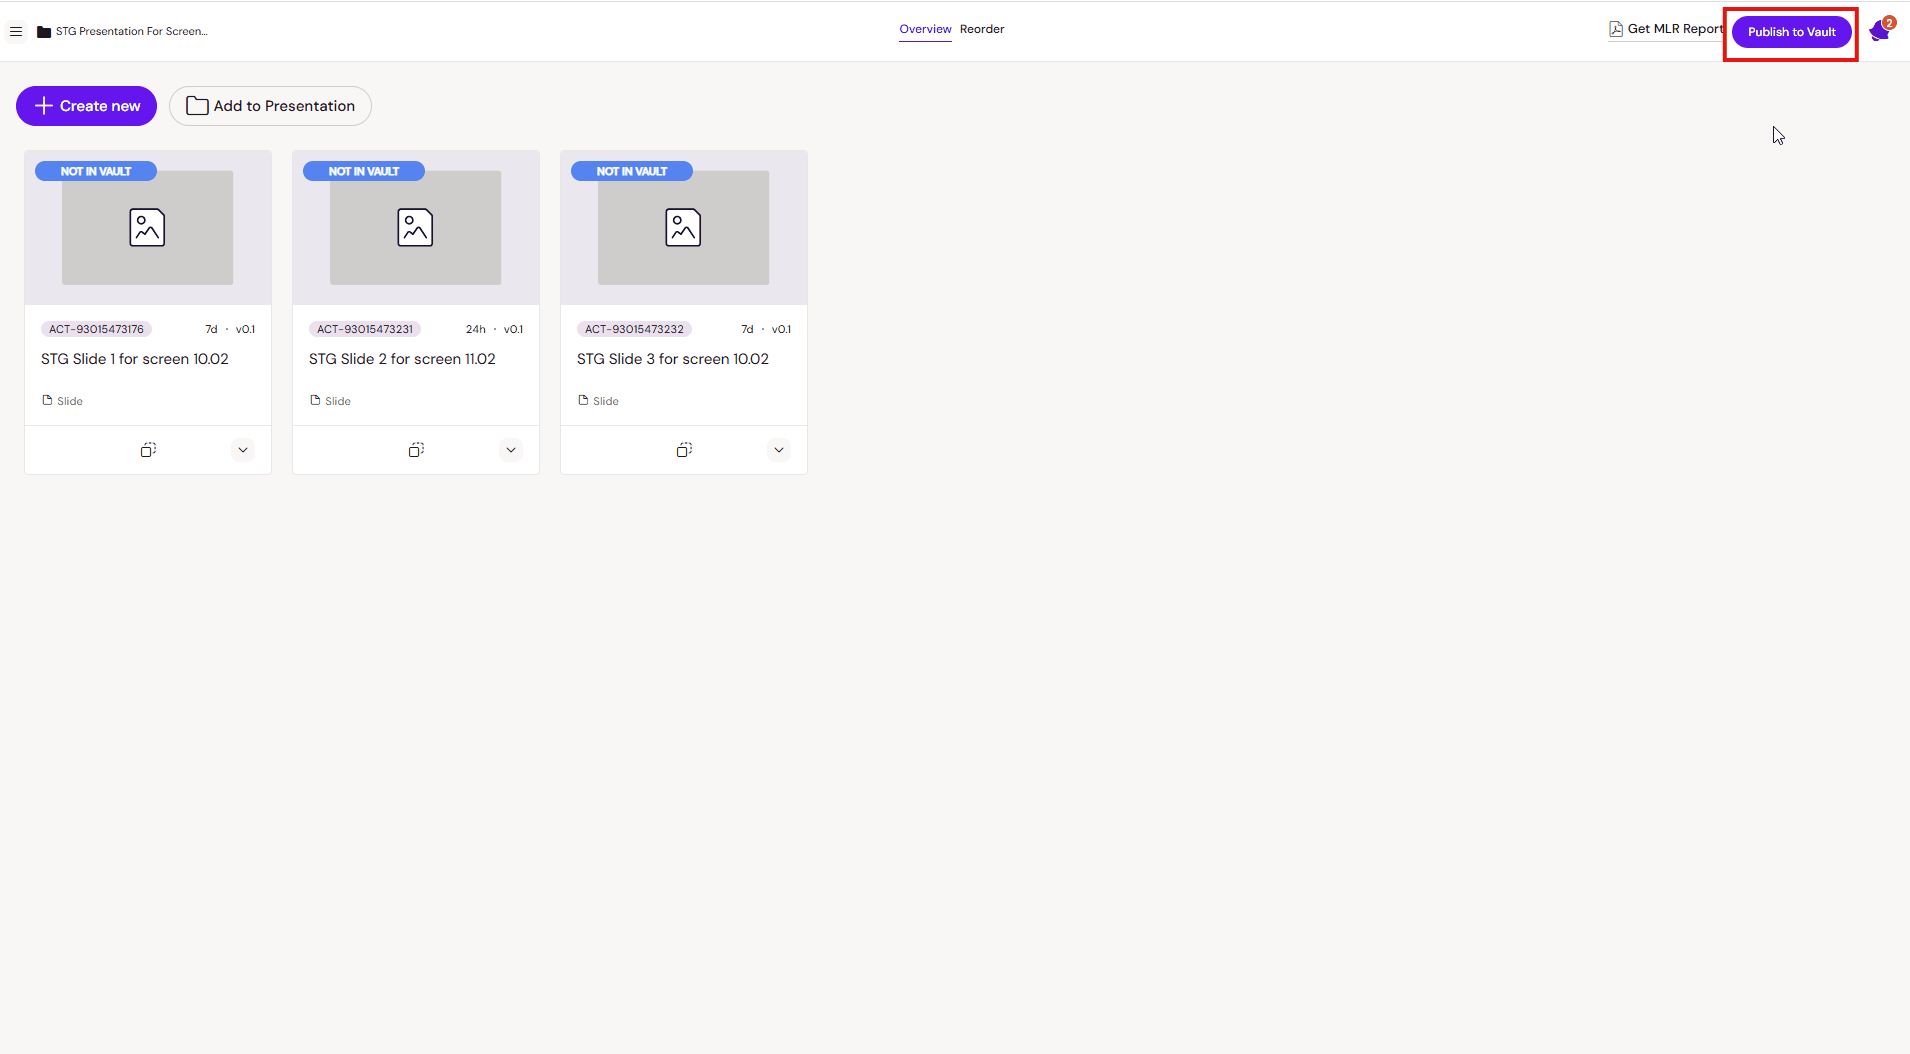The height and width of the screenshot is (1054, 1910).
Task: Open the STG Slide 3 thumbnail
Action: point(683,228)
